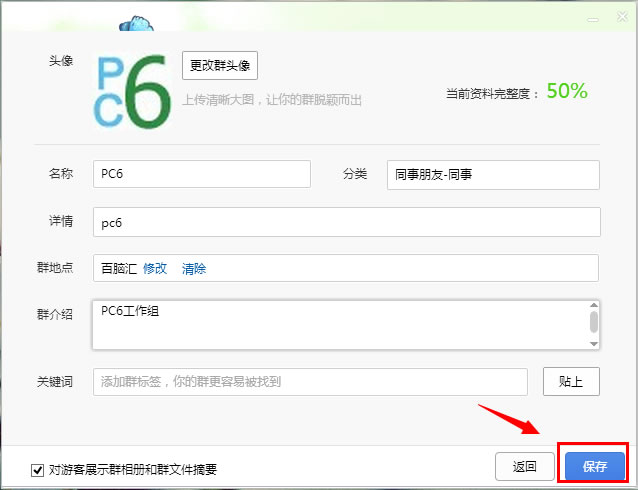Click the 百脑汇 location text
The width and height of the screenshot is (638, 490).
118,269
